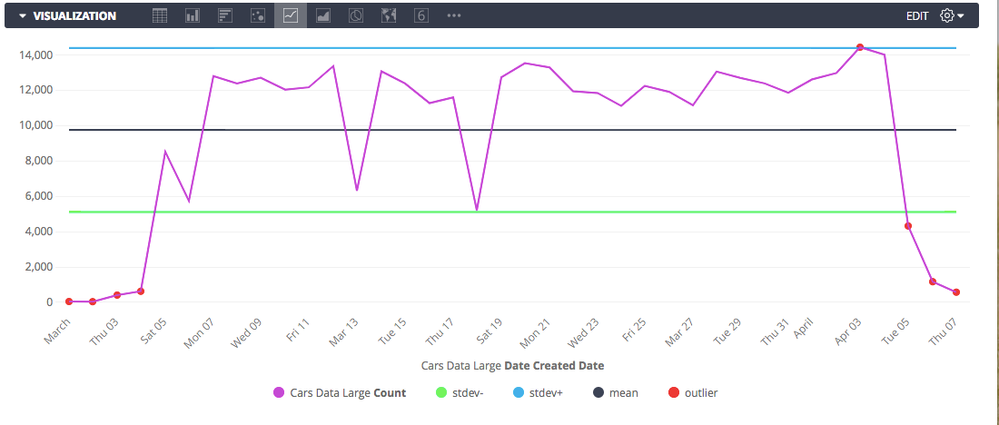Screen dimensions: 999x425
Task: Open the EDIT visualization settings
Action: click(917, 17)
